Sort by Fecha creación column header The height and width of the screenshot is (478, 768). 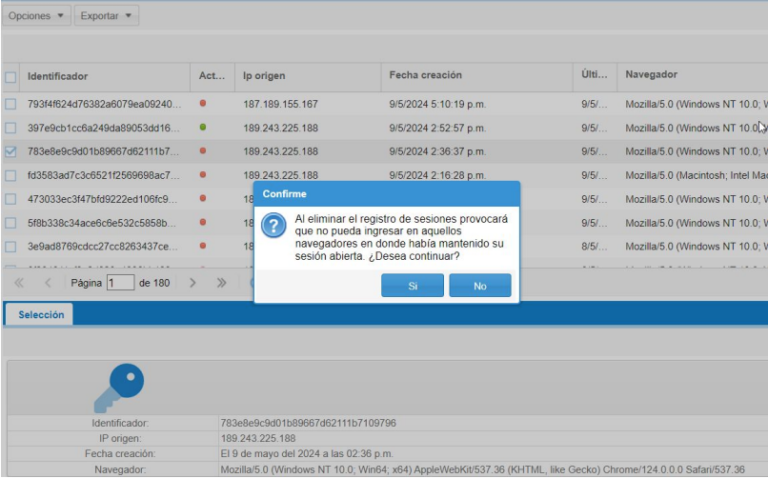(425, 75)
